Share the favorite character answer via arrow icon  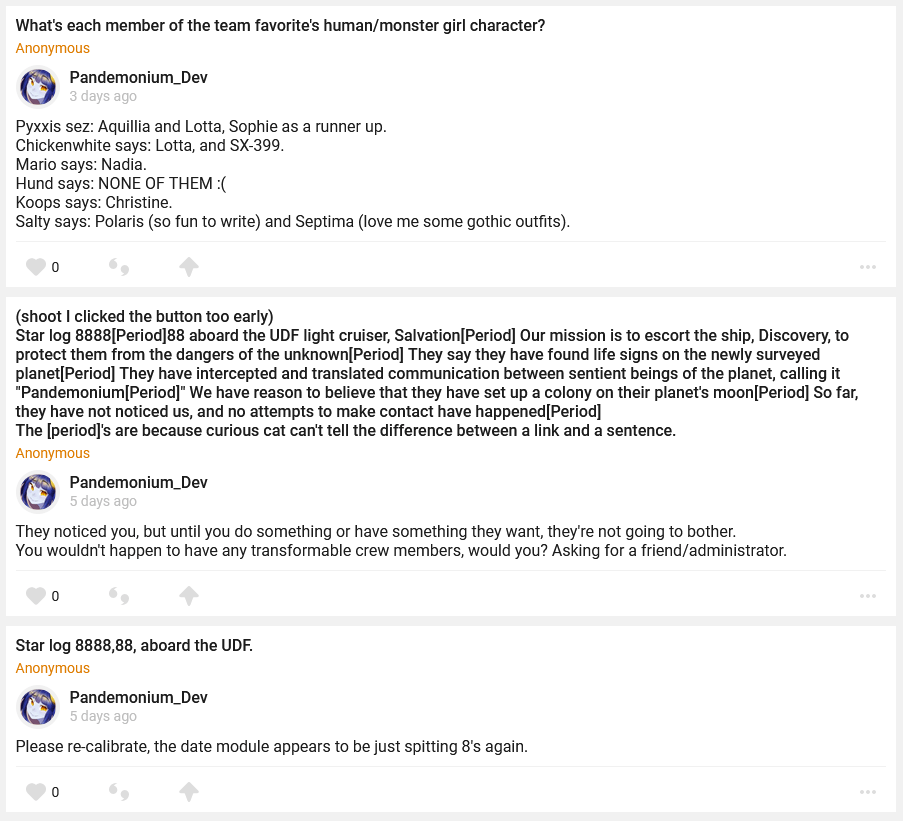coord(189,267)
